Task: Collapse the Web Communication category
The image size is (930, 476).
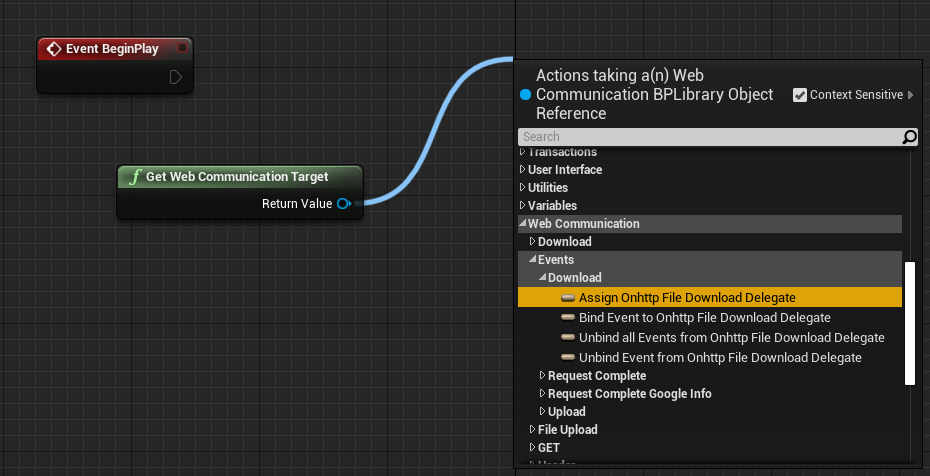Action: click(x=522, y=224)
